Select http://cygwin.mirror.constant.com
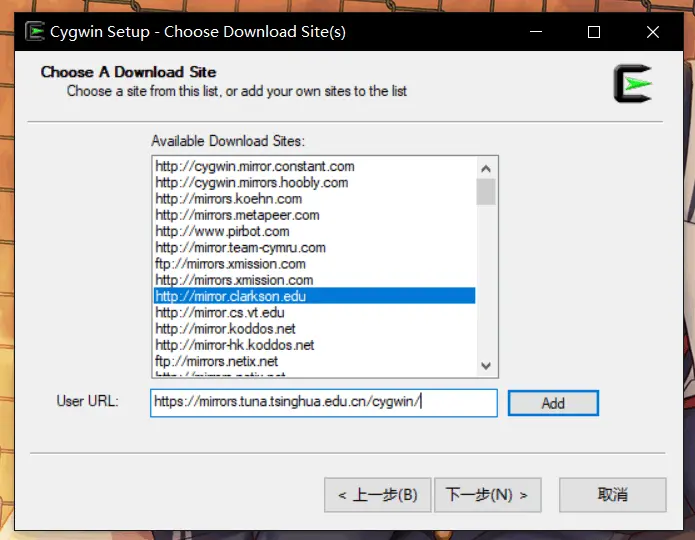 pyautogui.click(x=315, y=166)
